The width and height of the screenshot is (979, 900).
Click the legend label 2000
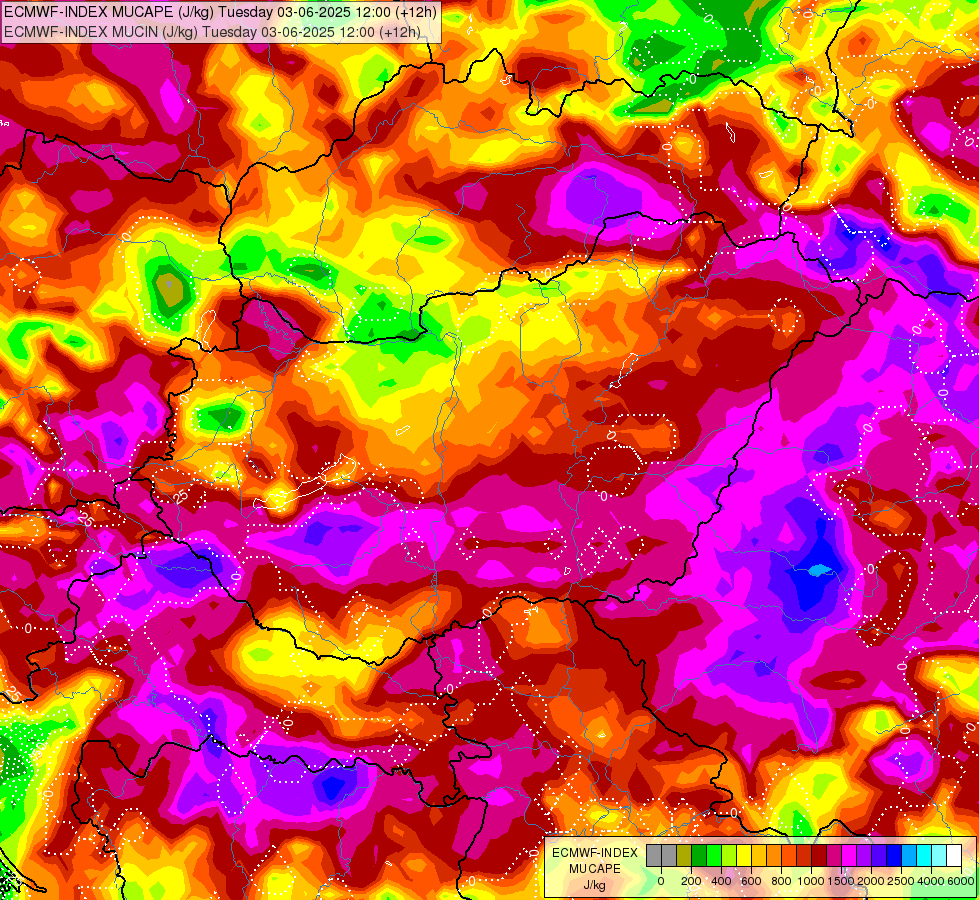click(871, 881)
